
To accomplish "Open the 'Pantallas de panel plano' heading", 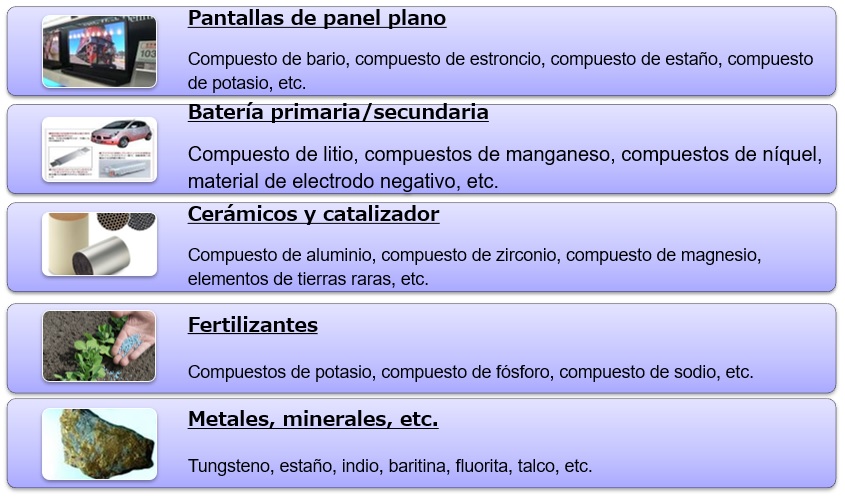I will (x=317, y=18).
